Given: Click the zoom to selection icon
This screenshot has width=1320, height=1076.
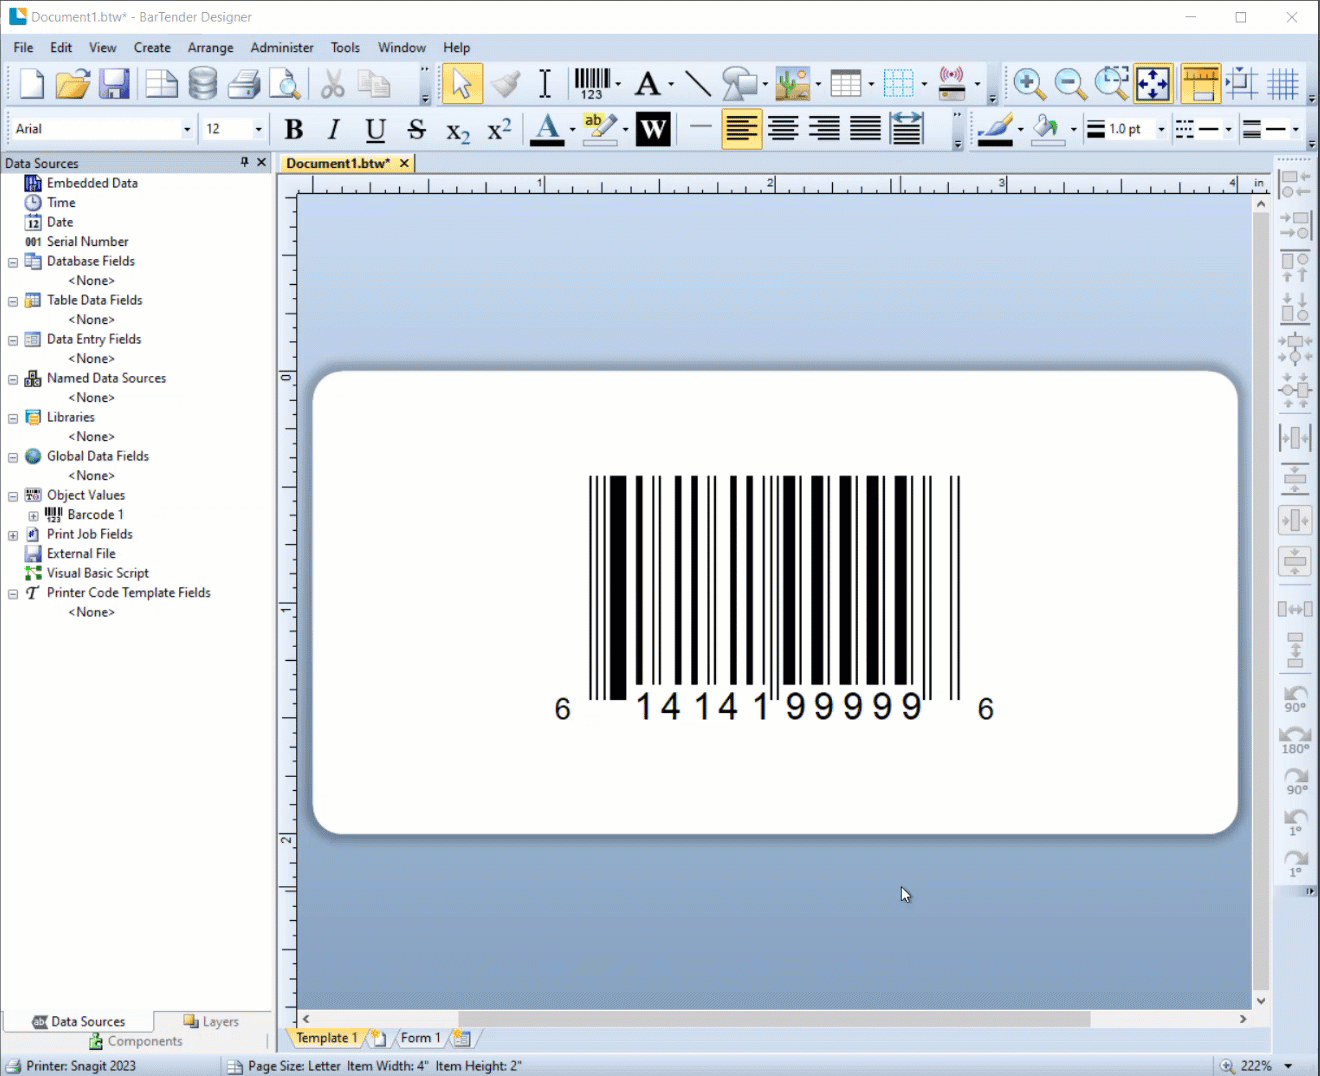Looking at the screenshot, I should [x=1111, y=84].
